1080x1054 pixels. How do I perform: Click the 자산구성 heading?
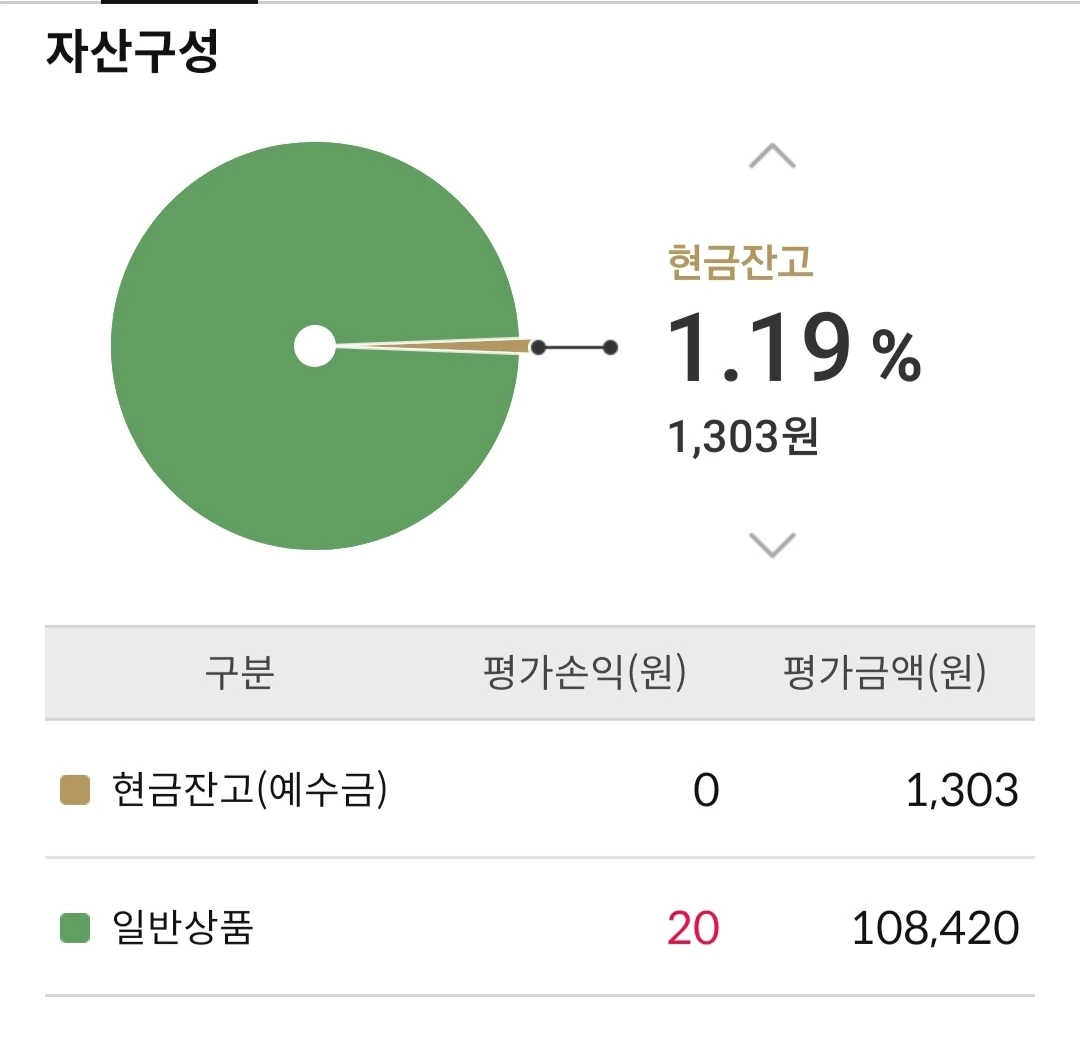(x=132, y=51)
